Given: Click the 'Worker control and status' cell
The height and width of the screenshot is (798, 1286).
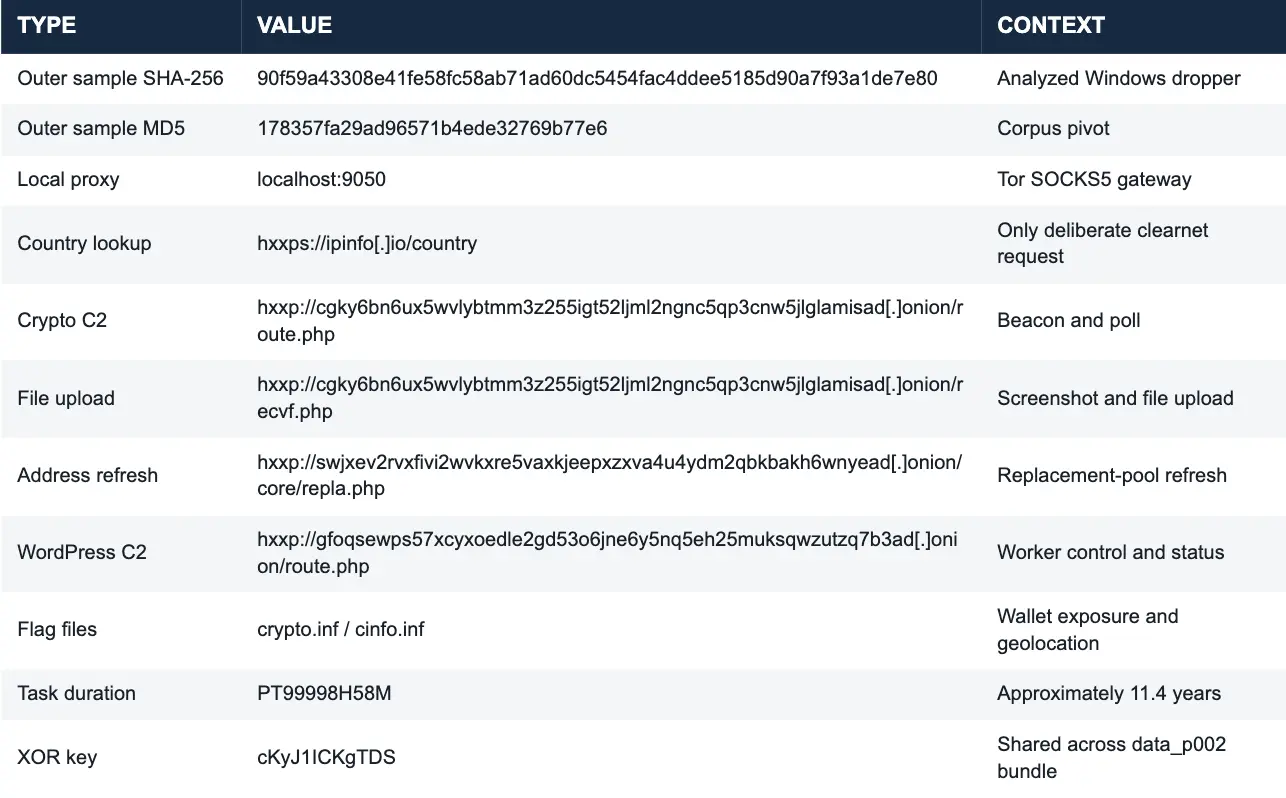Looking at the screenshot, I should 1111,552.
